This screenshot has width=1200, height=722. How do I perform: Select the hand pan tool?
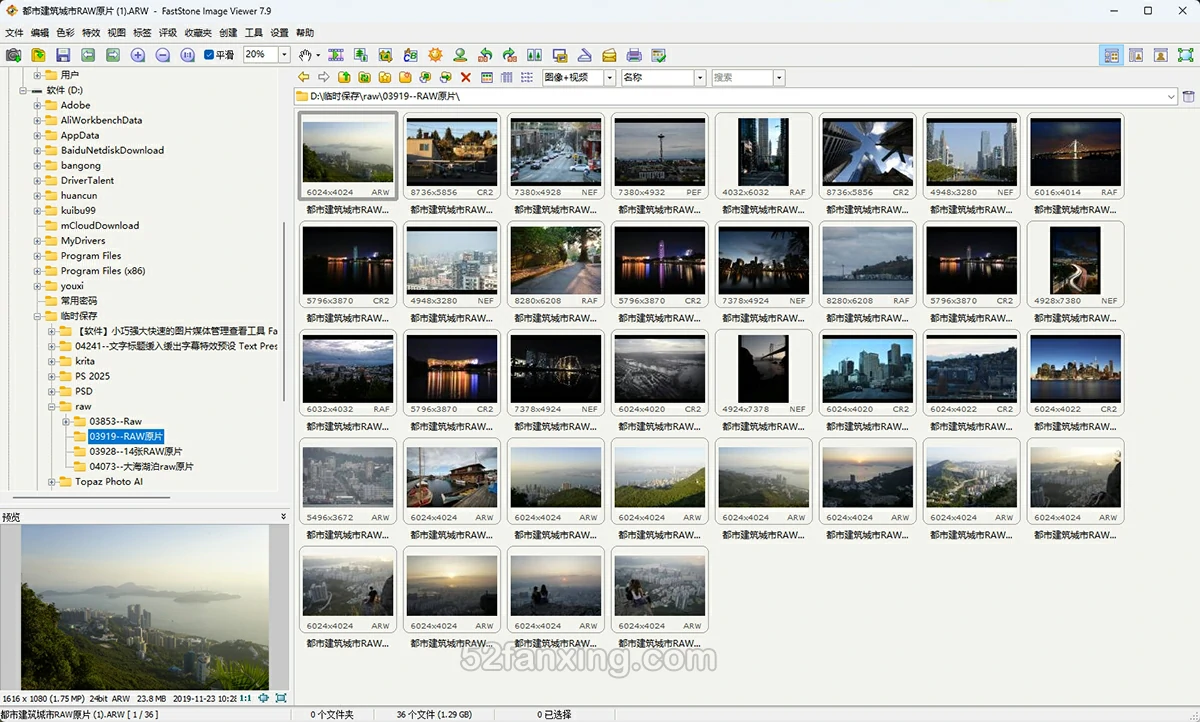tap(306, 55)
